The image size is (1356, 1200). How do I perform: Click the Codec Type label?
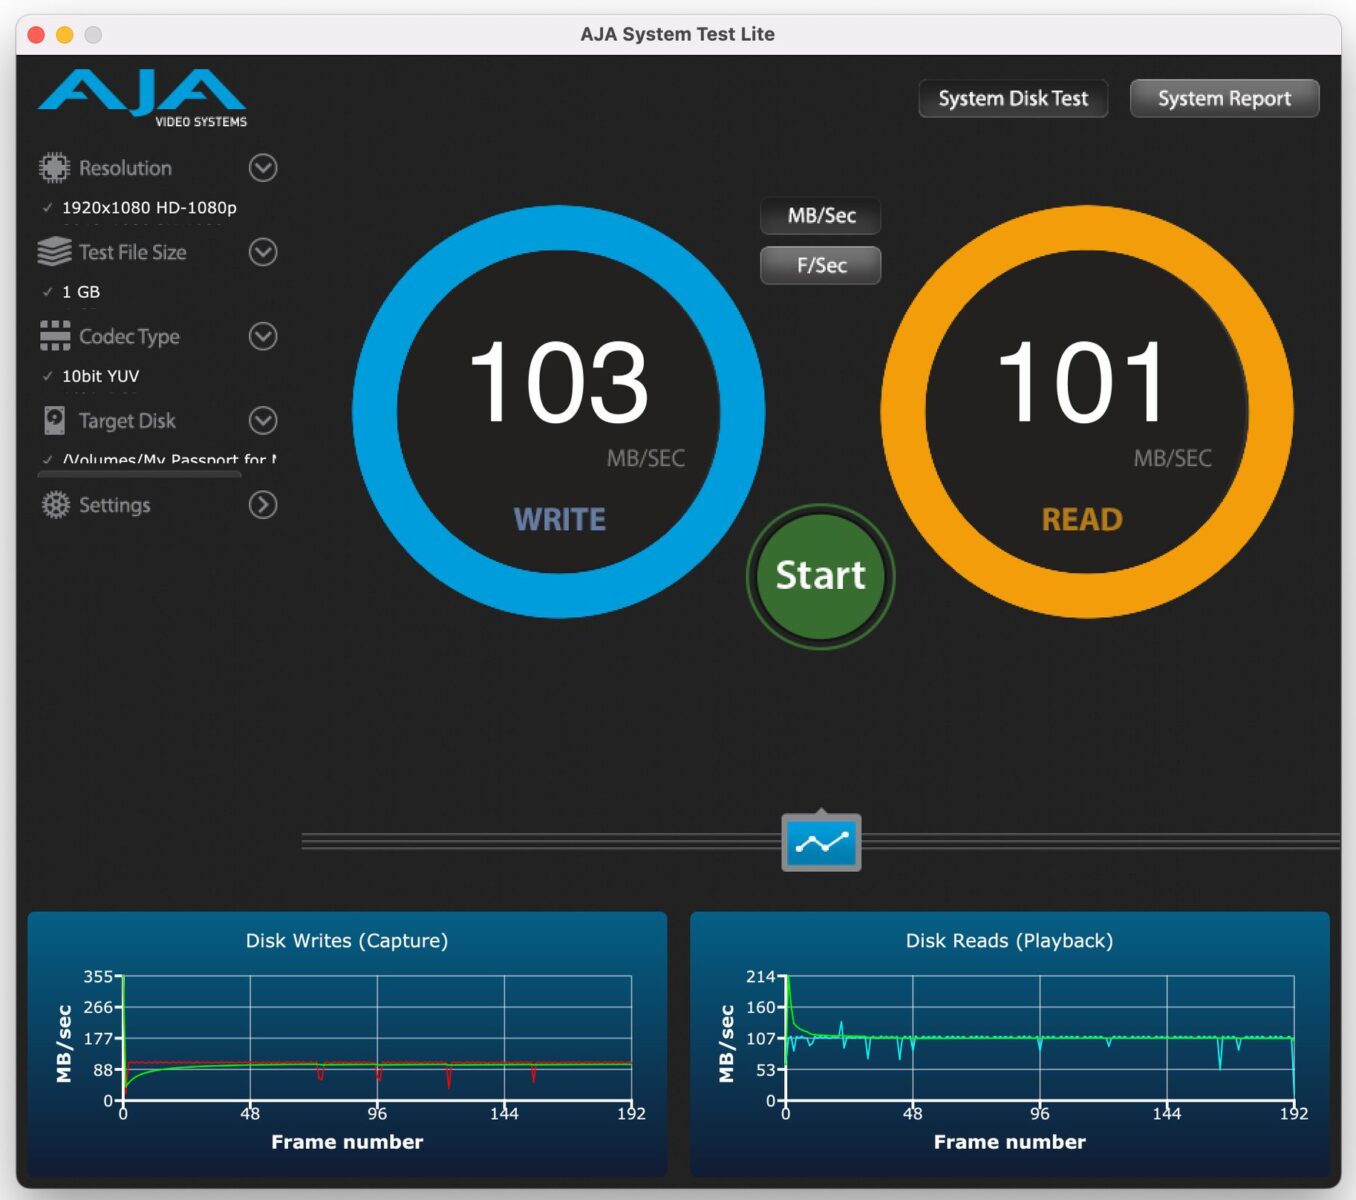129,336
